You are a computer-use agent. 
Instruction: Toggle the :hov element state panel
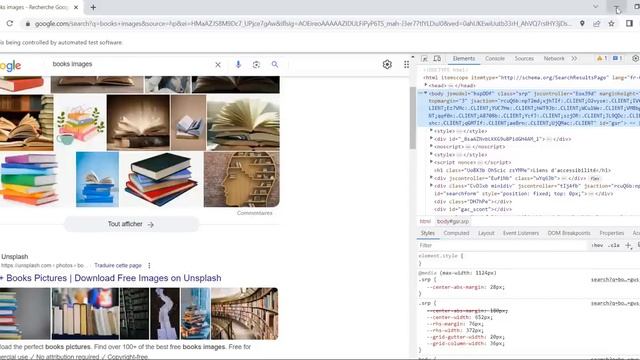pos(597,245)
